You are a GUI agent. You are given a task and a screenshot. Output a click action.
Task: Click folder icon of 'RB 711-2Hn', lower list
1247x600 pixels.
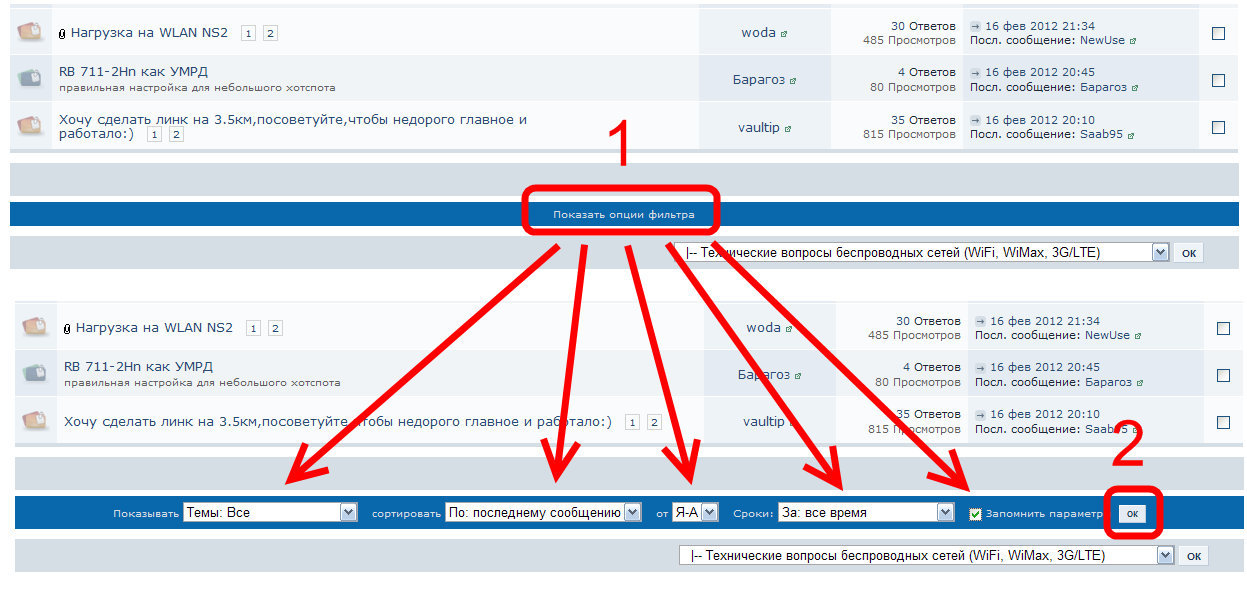click(34, 374)
